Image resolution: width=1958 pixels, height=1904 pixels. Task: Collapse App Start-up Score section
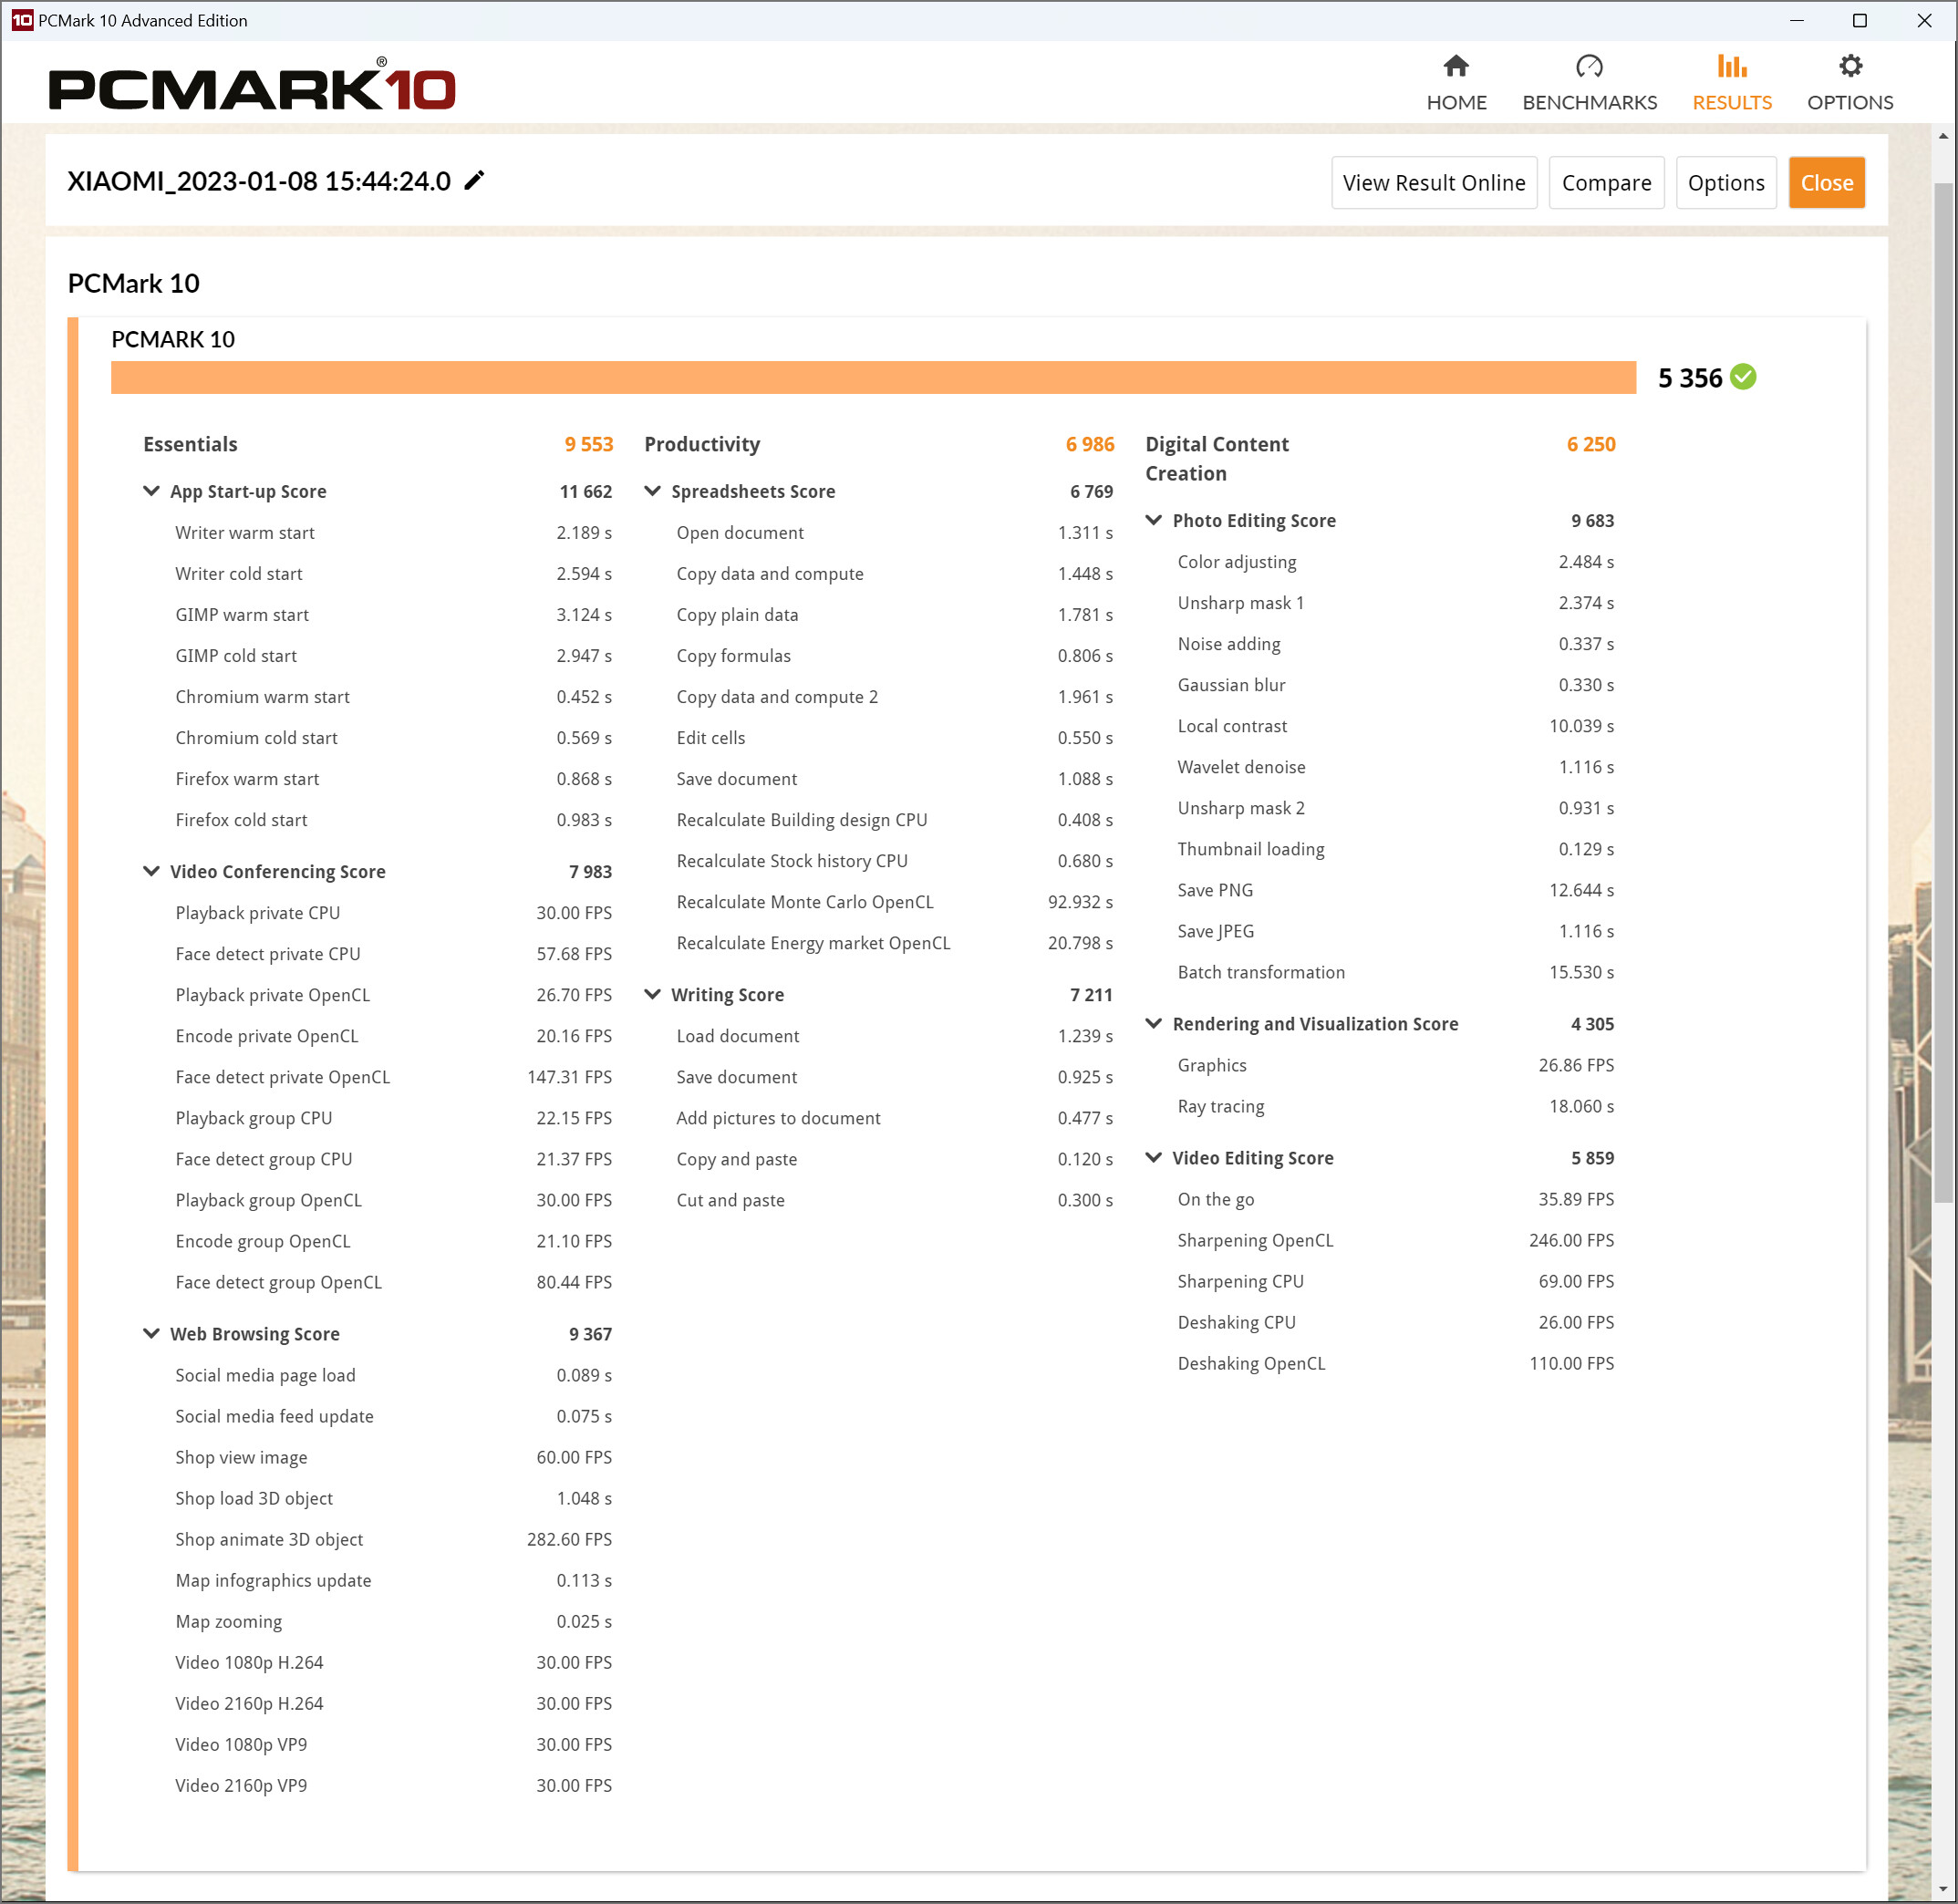[x=152, y=491]
